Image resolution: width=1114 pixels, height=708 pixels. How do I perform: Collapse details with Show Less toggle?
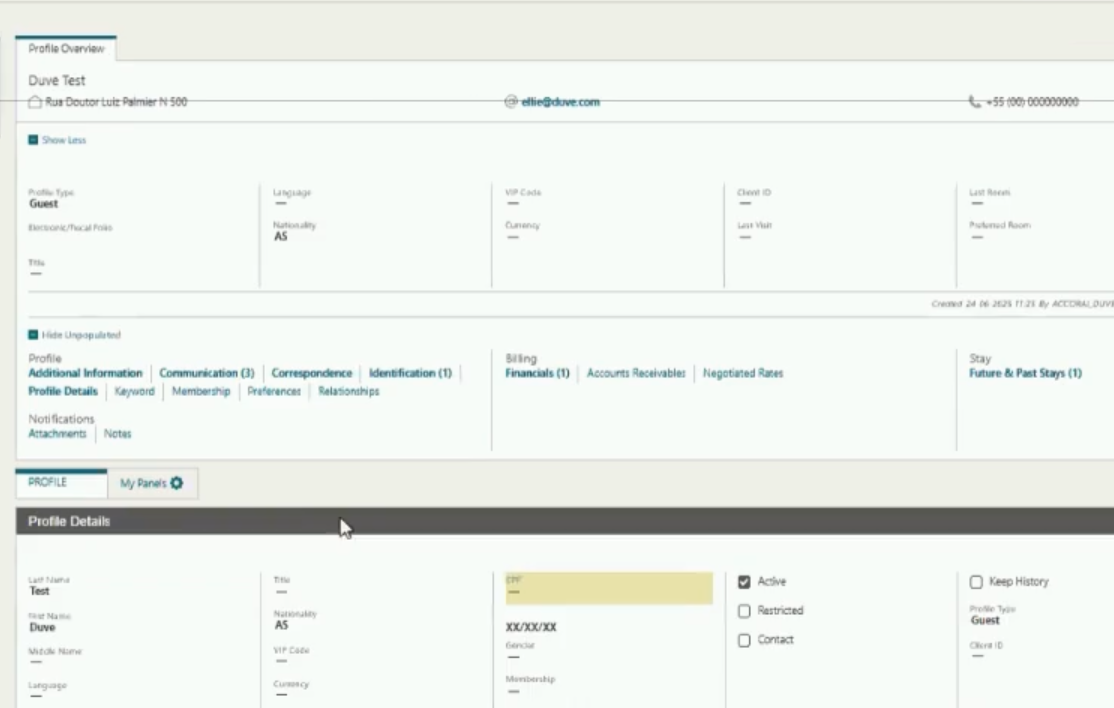pyautogui.click(x=57, y=140)
